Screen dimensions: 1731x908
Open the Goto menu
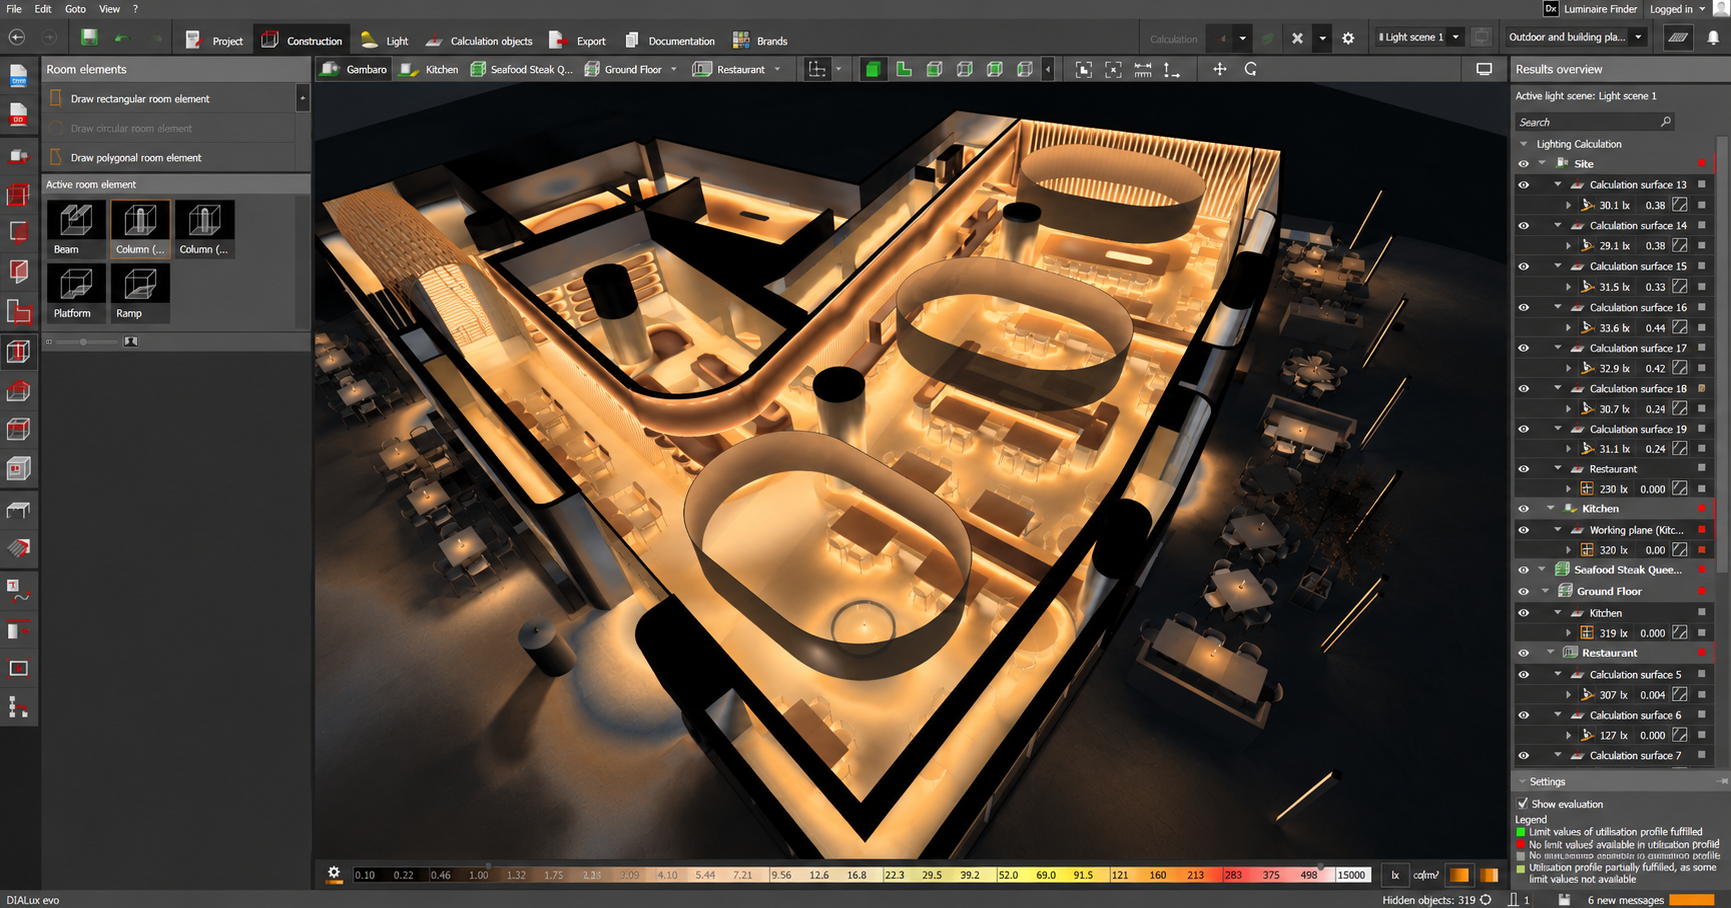[76, 9]
